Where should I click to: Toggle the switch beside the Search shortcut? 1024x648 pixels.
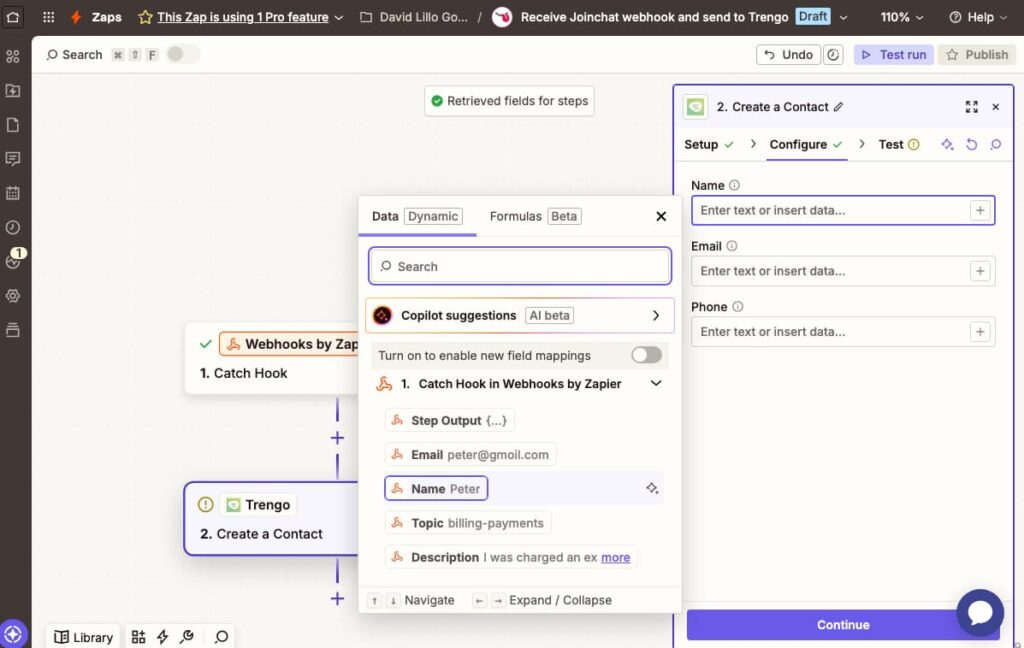182,54
